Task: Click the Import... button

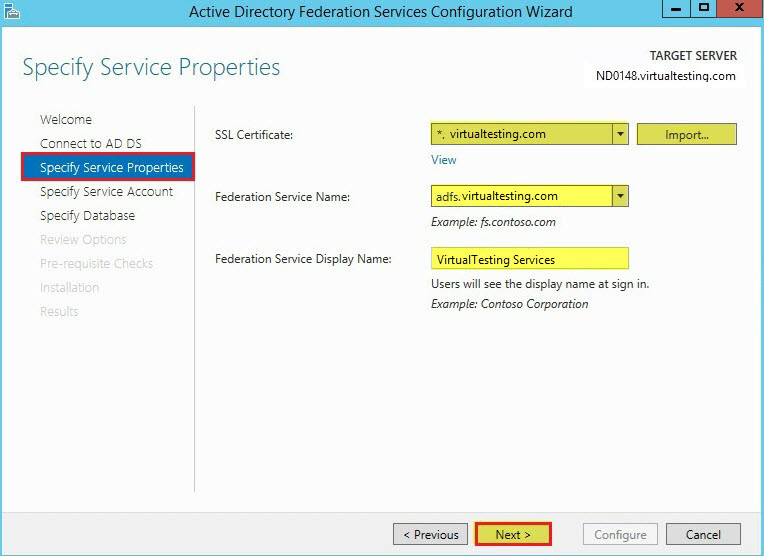Action: pyautogui.click(x=687, y=134)
